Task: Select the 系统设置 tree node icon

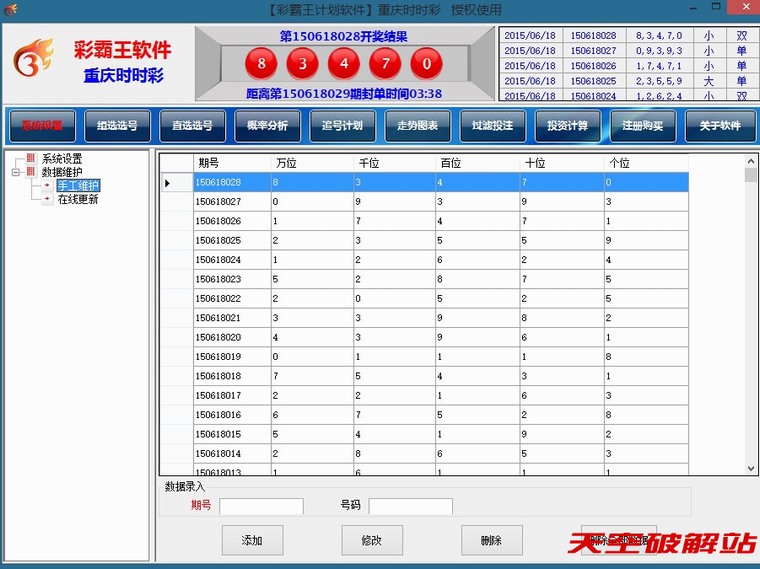Action: pyautogui.click(x=31, y=159)
